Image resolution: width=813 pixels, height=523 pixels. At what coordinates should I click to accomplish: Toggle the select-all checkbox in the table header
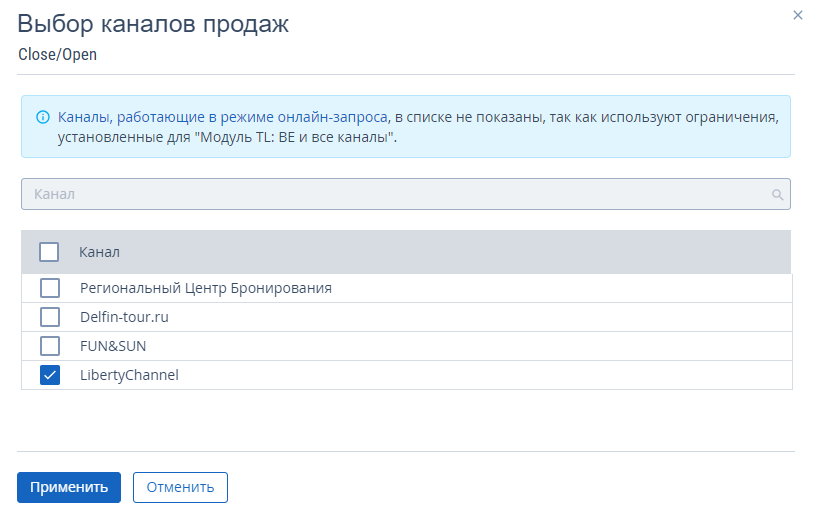tap(49, 252)
